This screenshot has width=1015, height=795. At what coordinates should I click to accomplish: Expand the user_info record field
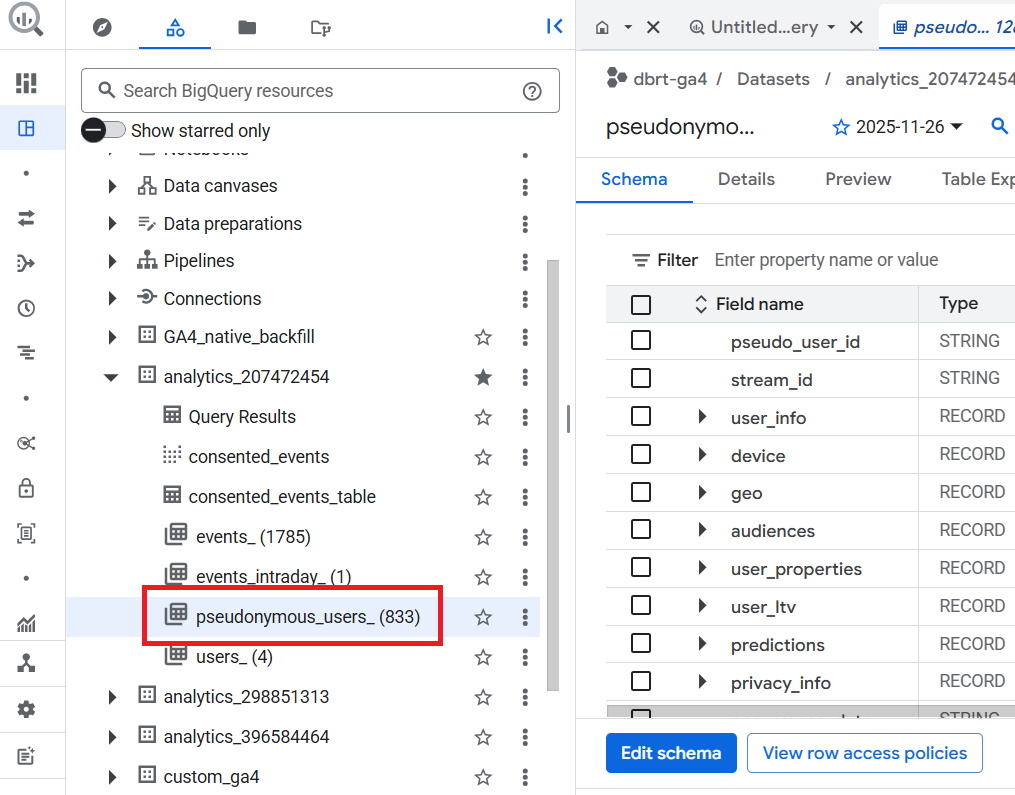702,417
